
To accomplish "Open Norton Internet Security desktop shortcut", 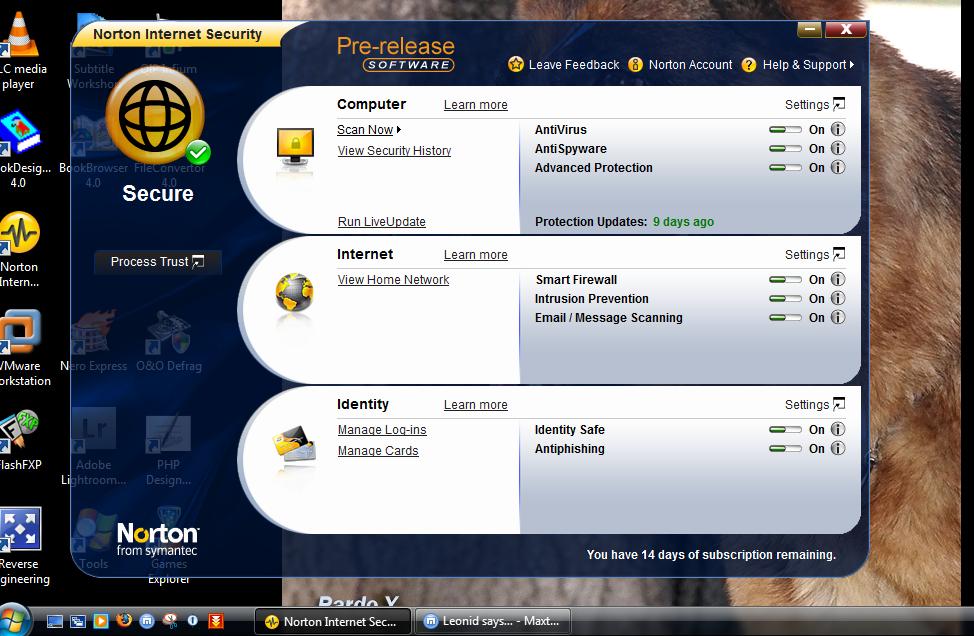I will [x=20, y=248].
